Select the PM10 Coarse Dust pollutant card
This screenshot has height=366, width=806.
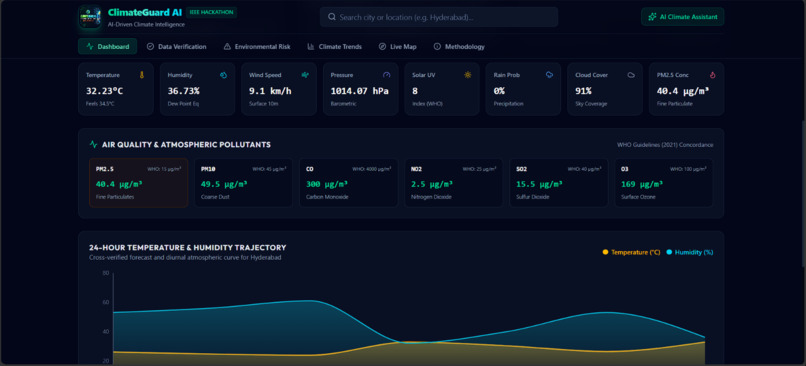243,182
